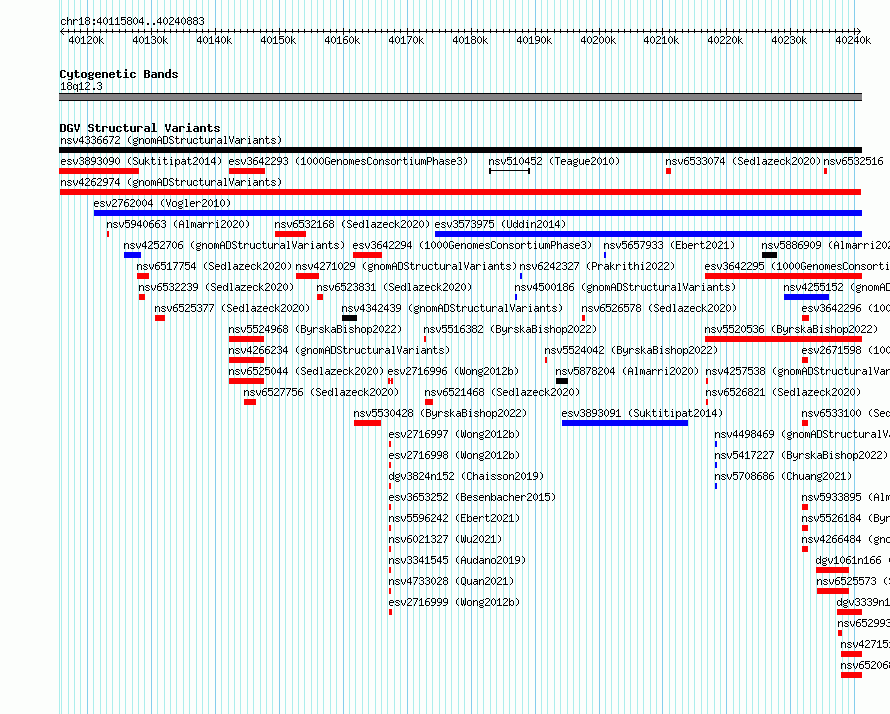
Task: Click nsv6532168 (Sedlazeck2020) label
Action: coord(352,224)
